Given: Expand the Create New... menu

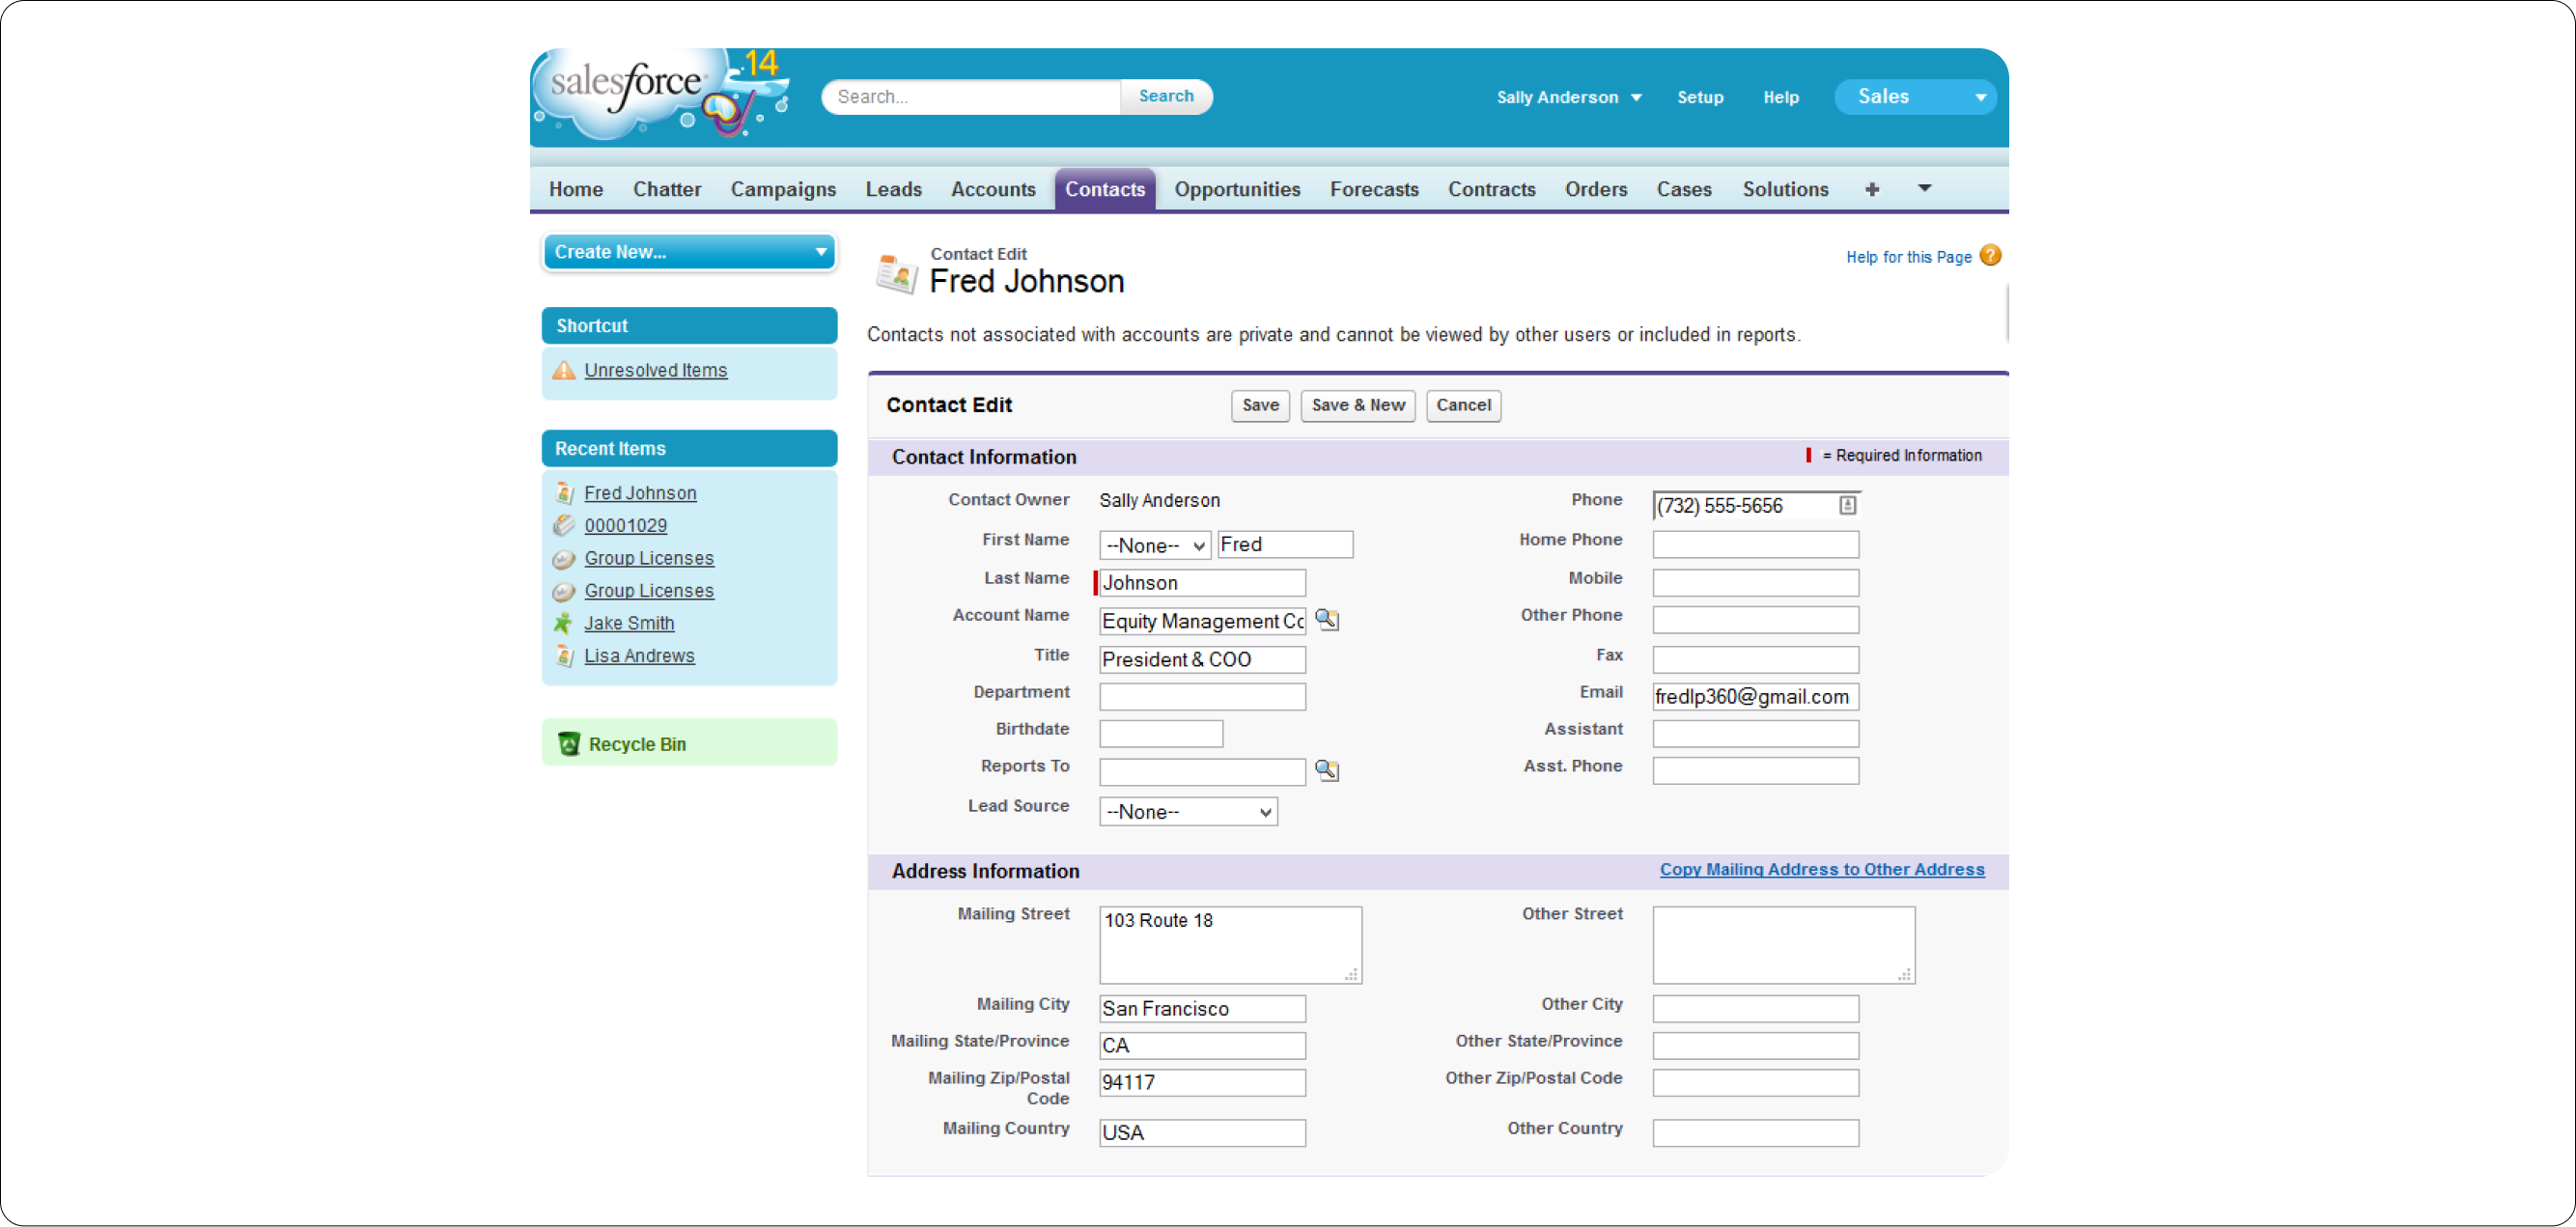Looking at the screenshot, I should click(x=689, y=252).
